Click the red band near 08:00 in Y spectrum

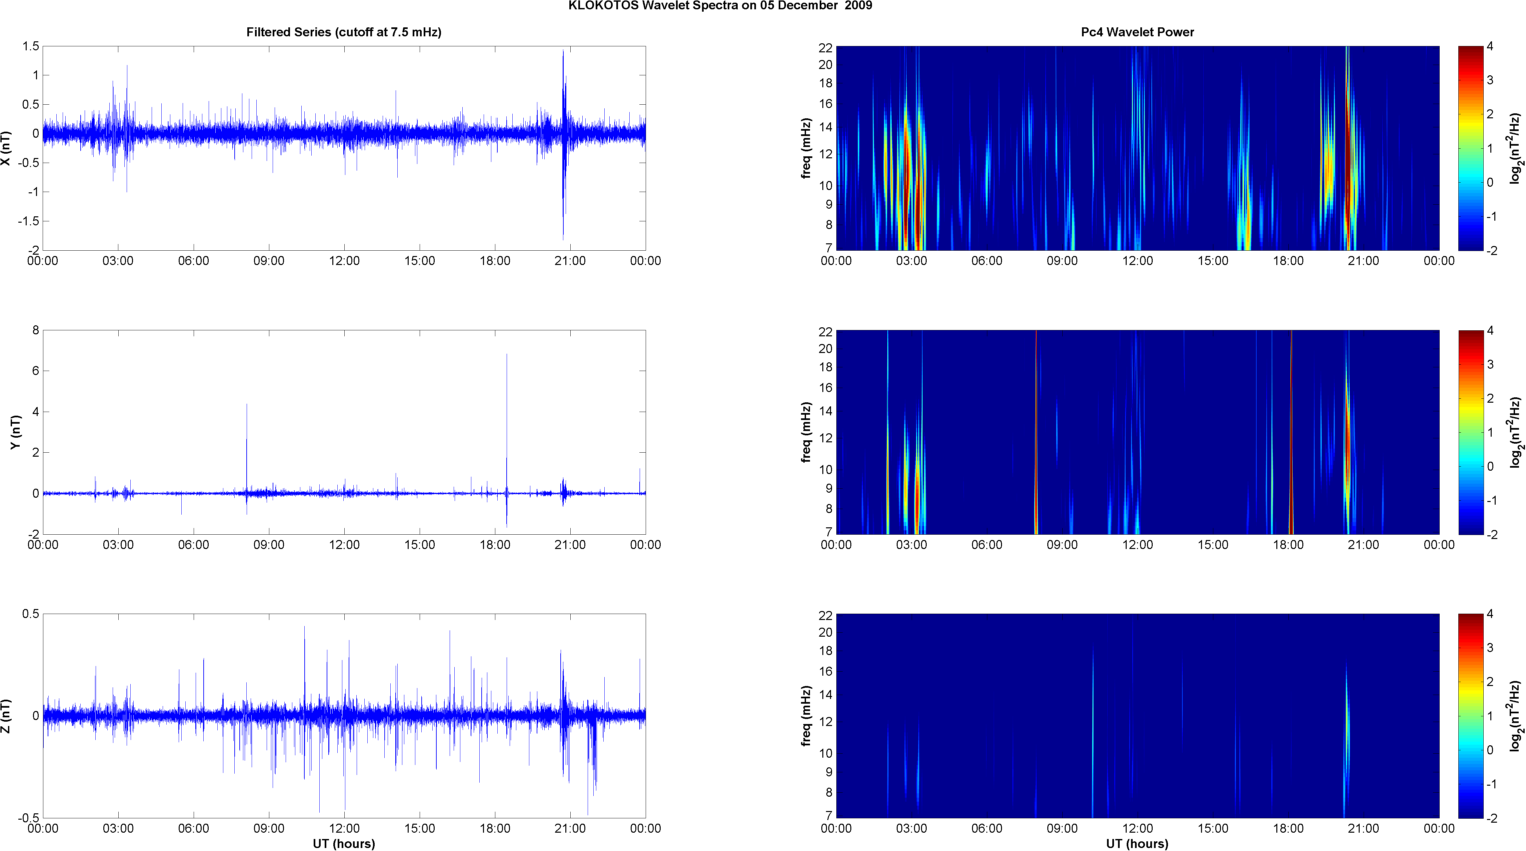1036,432
